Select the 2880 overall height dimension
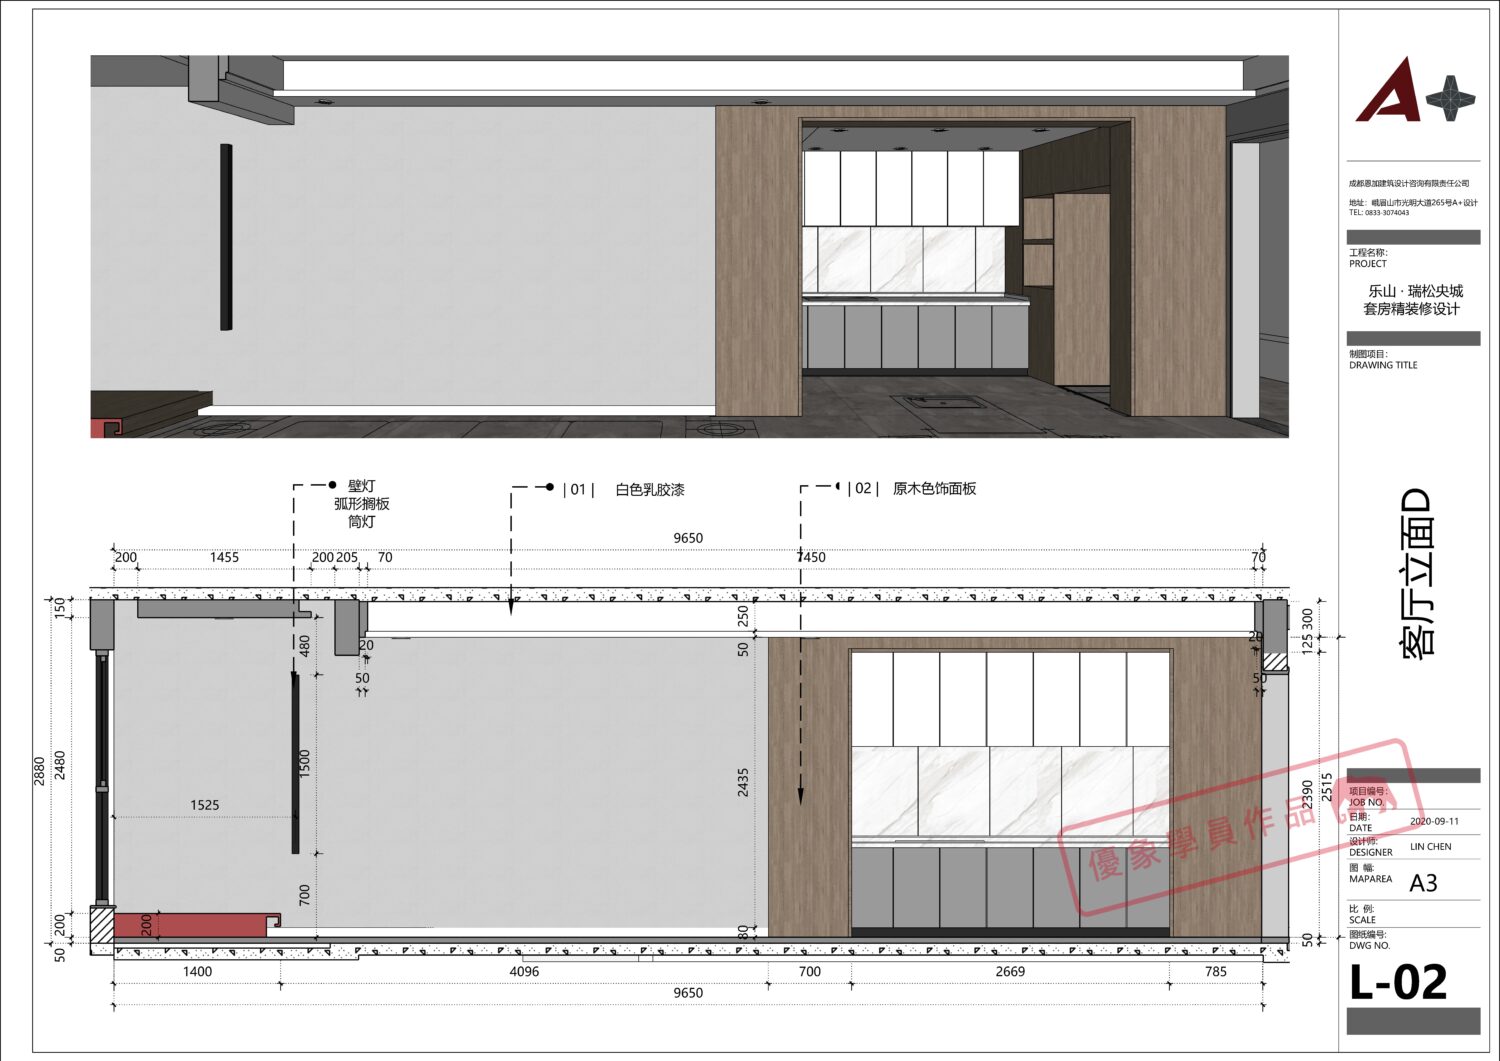This screenshot has height=1061, width=1500. [40, 770]
